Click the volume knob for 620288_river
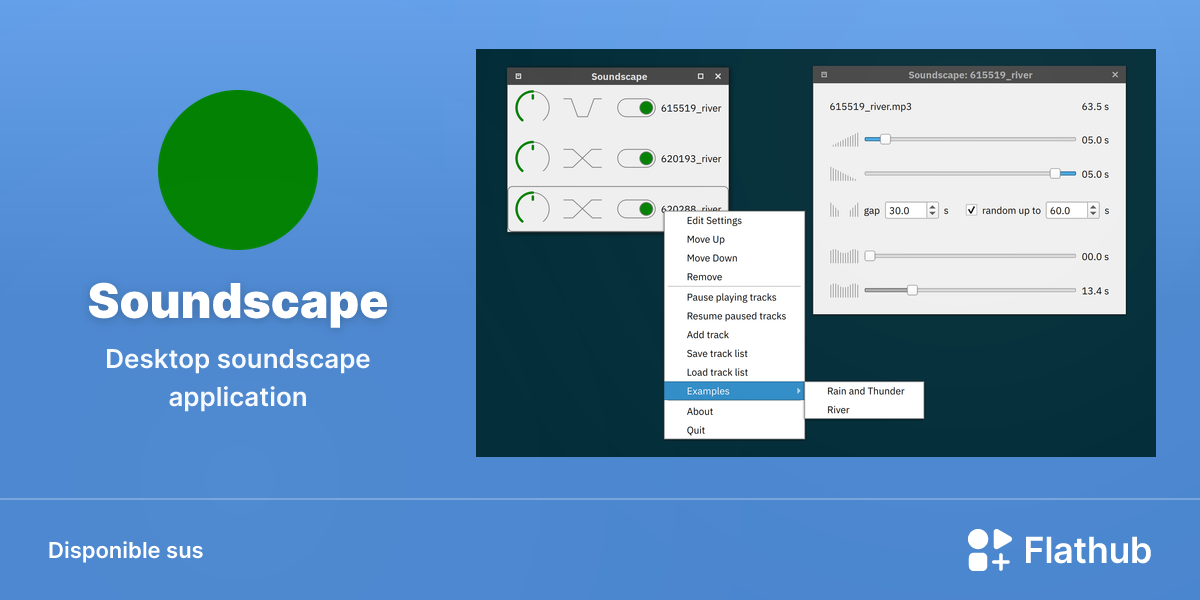Image resolution: width=1200 pixels, height=600 pixels. pos(532,208)
